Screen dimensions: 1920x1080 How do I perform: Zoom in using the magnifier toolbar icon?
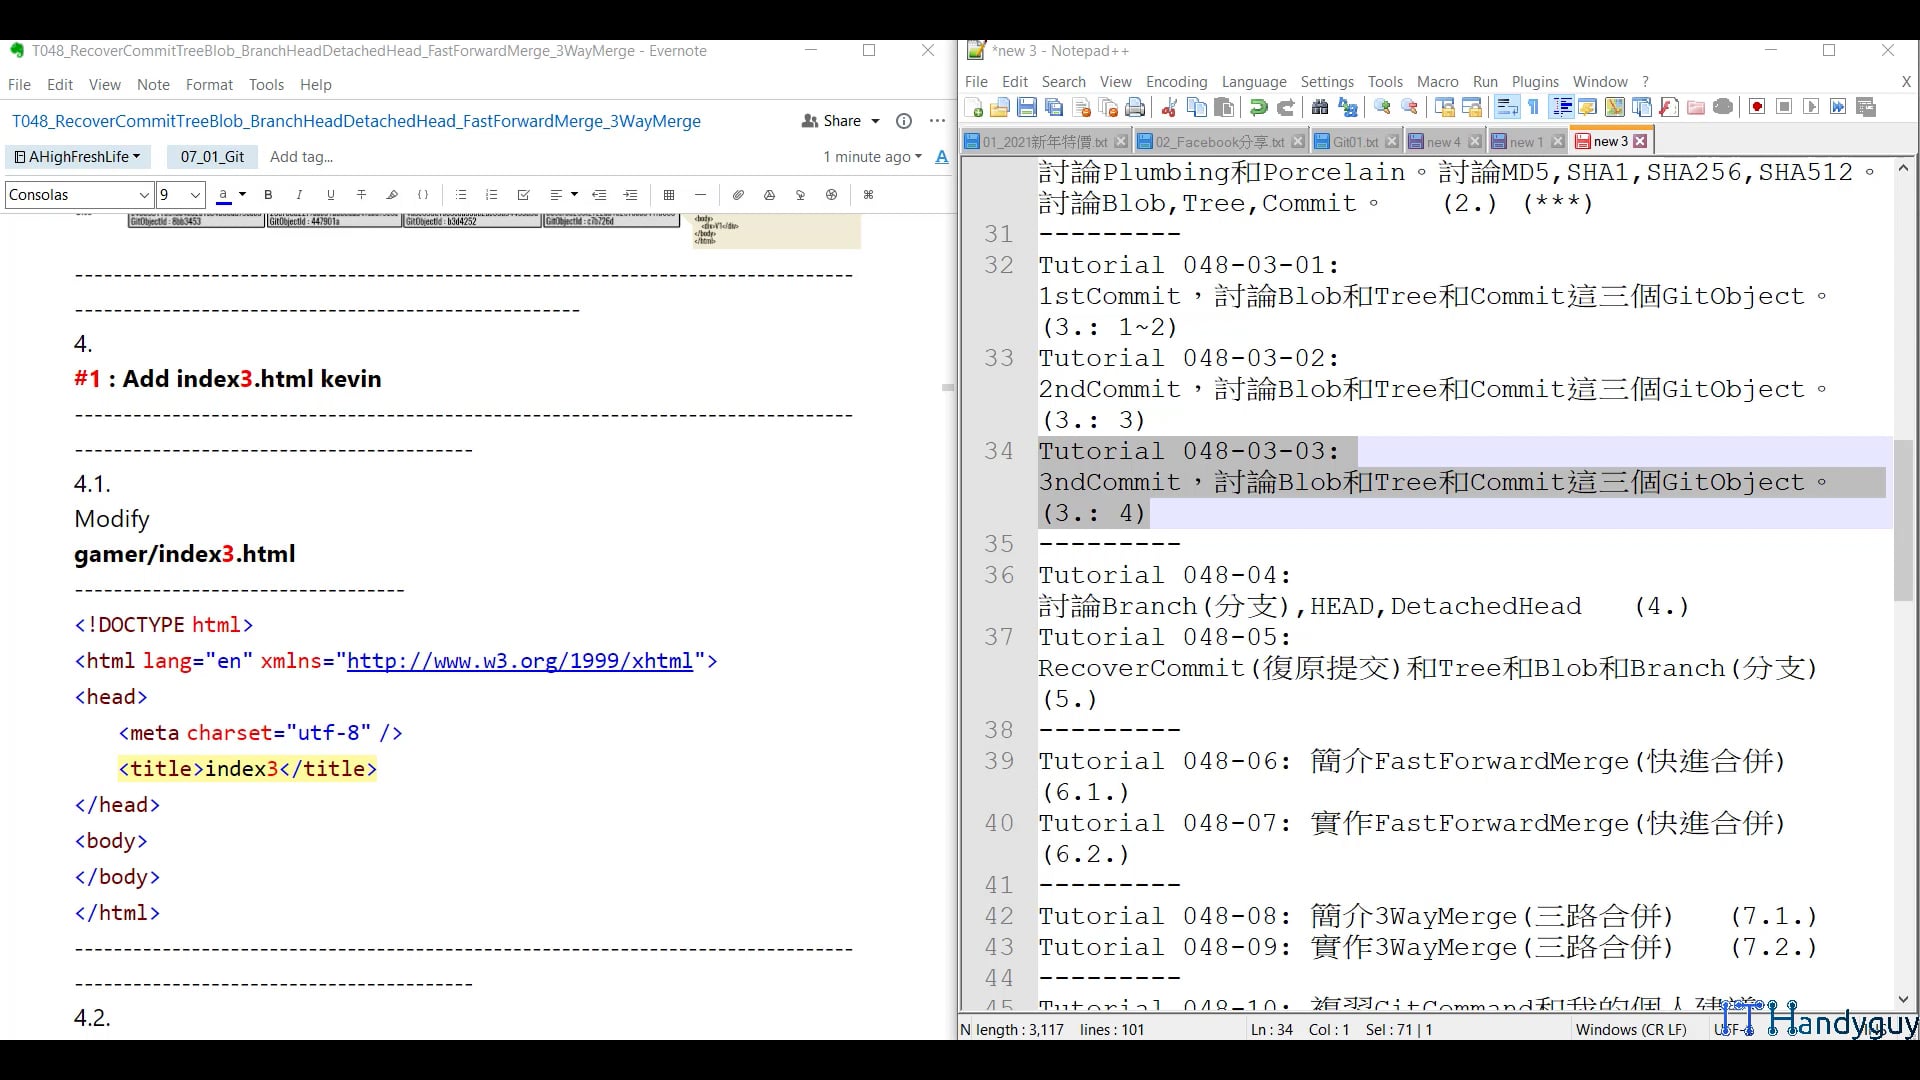[x=1383, y=107]
